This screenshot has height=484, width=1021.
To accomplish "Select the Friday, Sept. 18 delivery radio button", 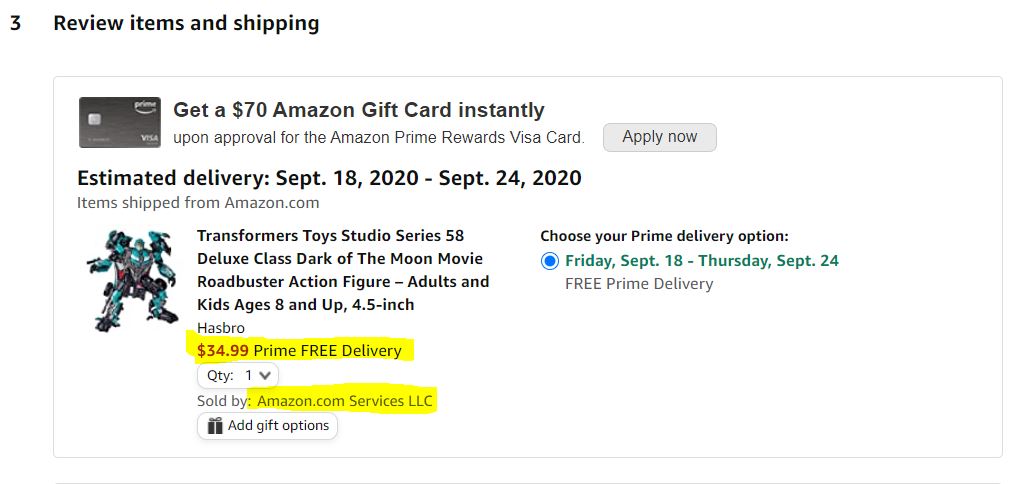I will (549, 261).
